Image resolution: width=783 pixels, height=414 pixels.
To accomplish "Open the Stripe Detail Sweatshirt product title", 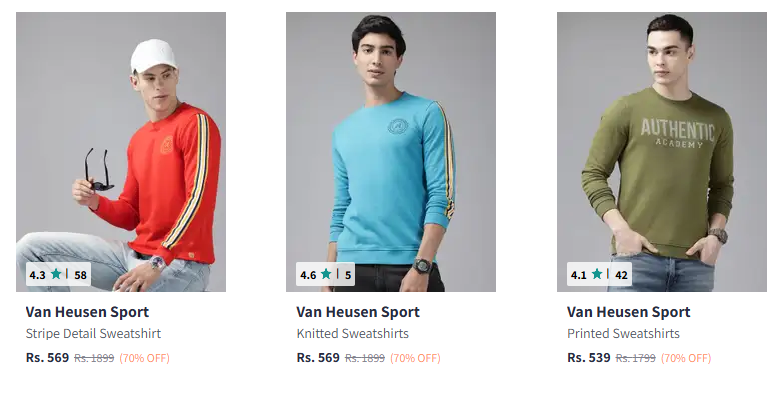I will [x=93, y=334].
